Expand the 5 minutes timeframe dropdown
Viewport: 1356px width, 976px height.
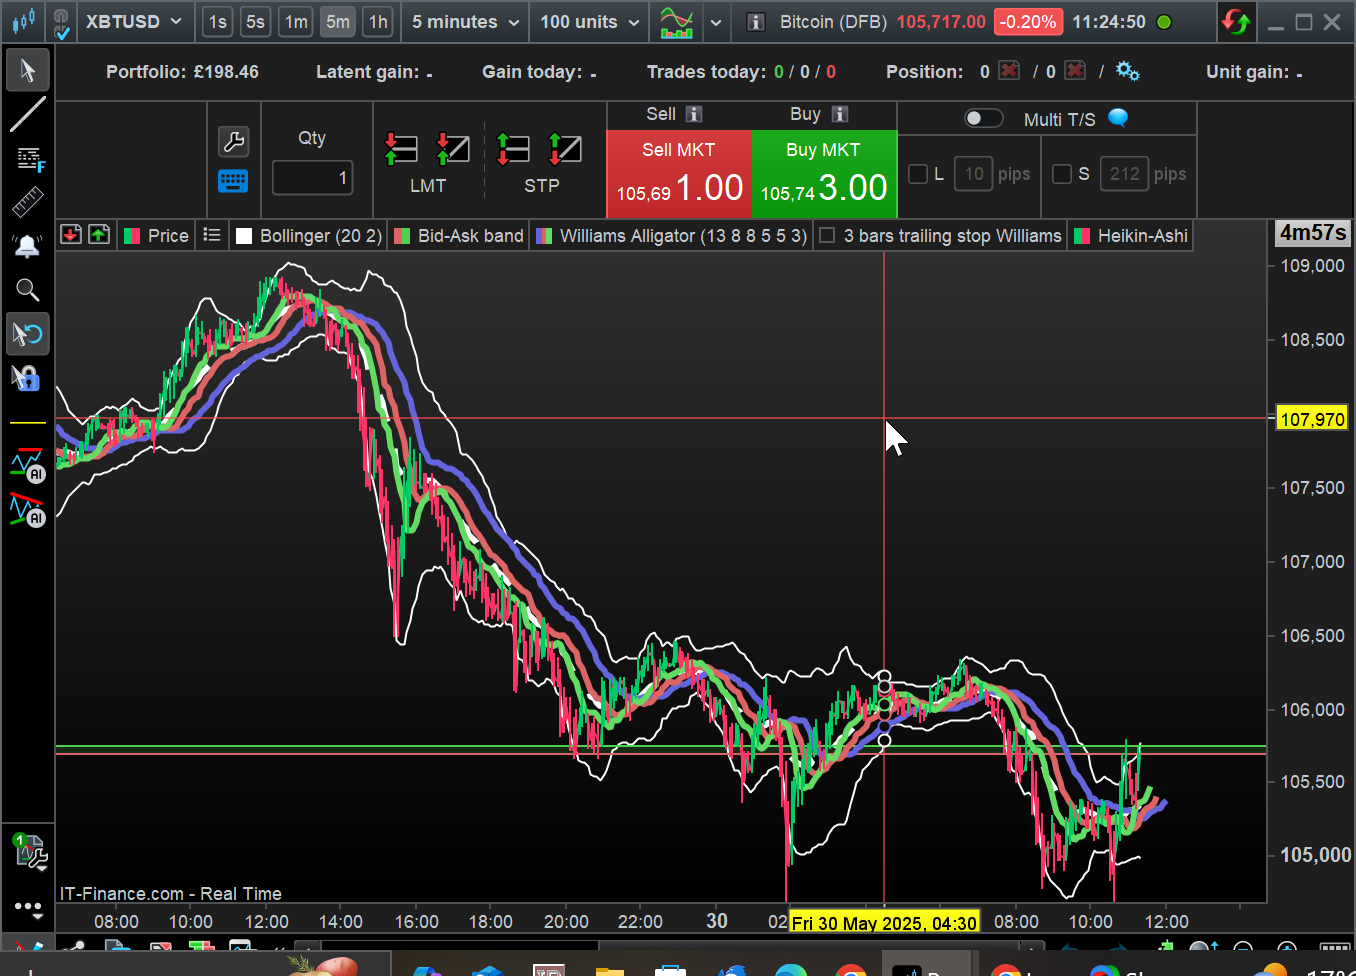click(x=465, y=22)
